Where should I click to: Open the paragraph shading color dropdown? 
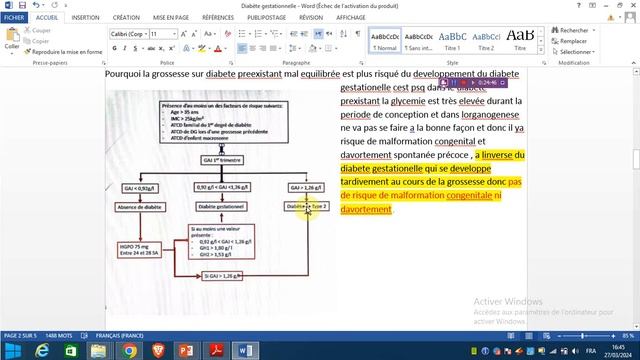pos(320,49)
